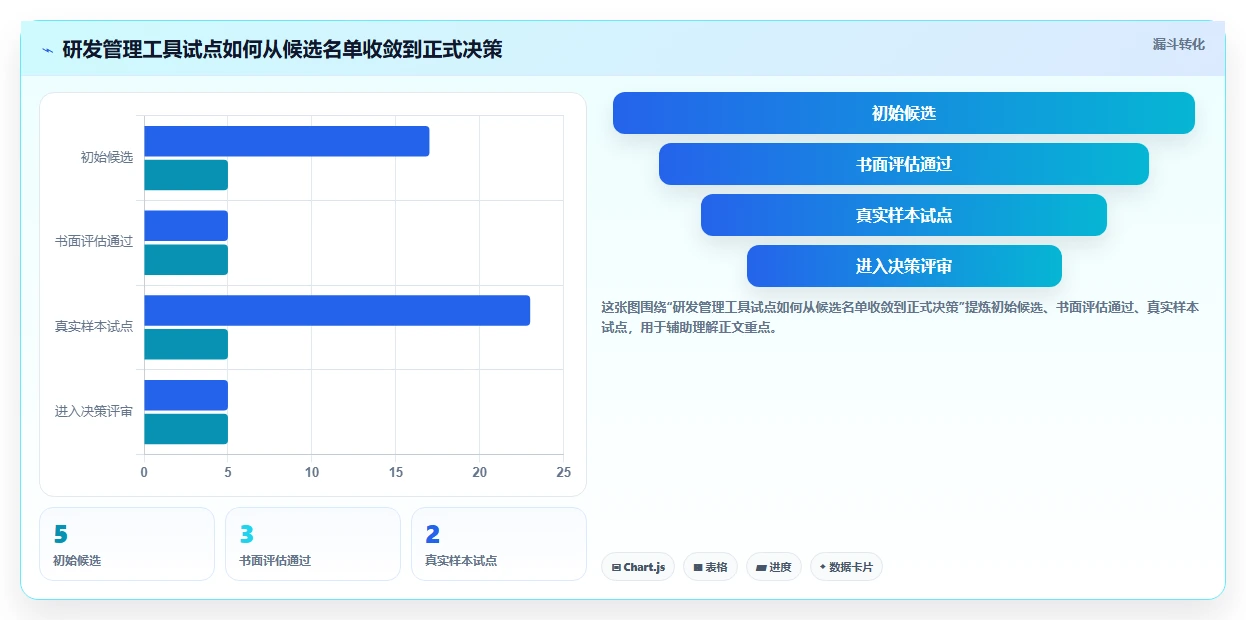Click the teal bar for 书面评估通过
This screenshot has width=1246, height=620.
[x=186, y=260]
